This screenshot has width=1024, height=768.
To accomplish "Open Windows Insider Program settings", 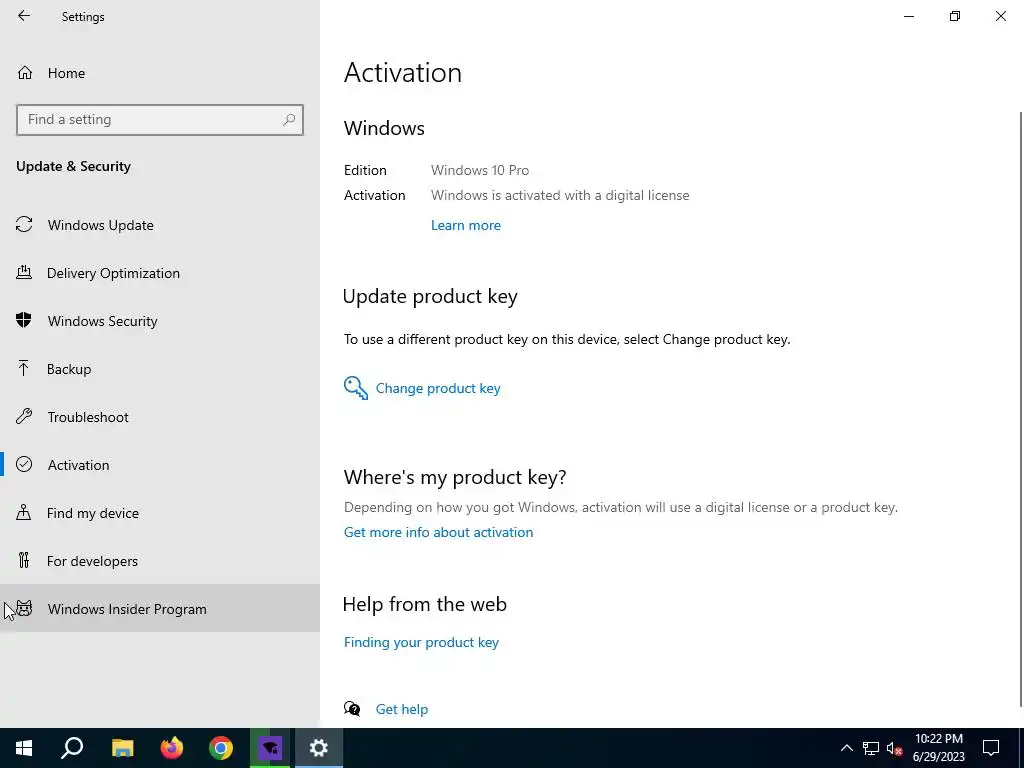I will tap(160, 609).
